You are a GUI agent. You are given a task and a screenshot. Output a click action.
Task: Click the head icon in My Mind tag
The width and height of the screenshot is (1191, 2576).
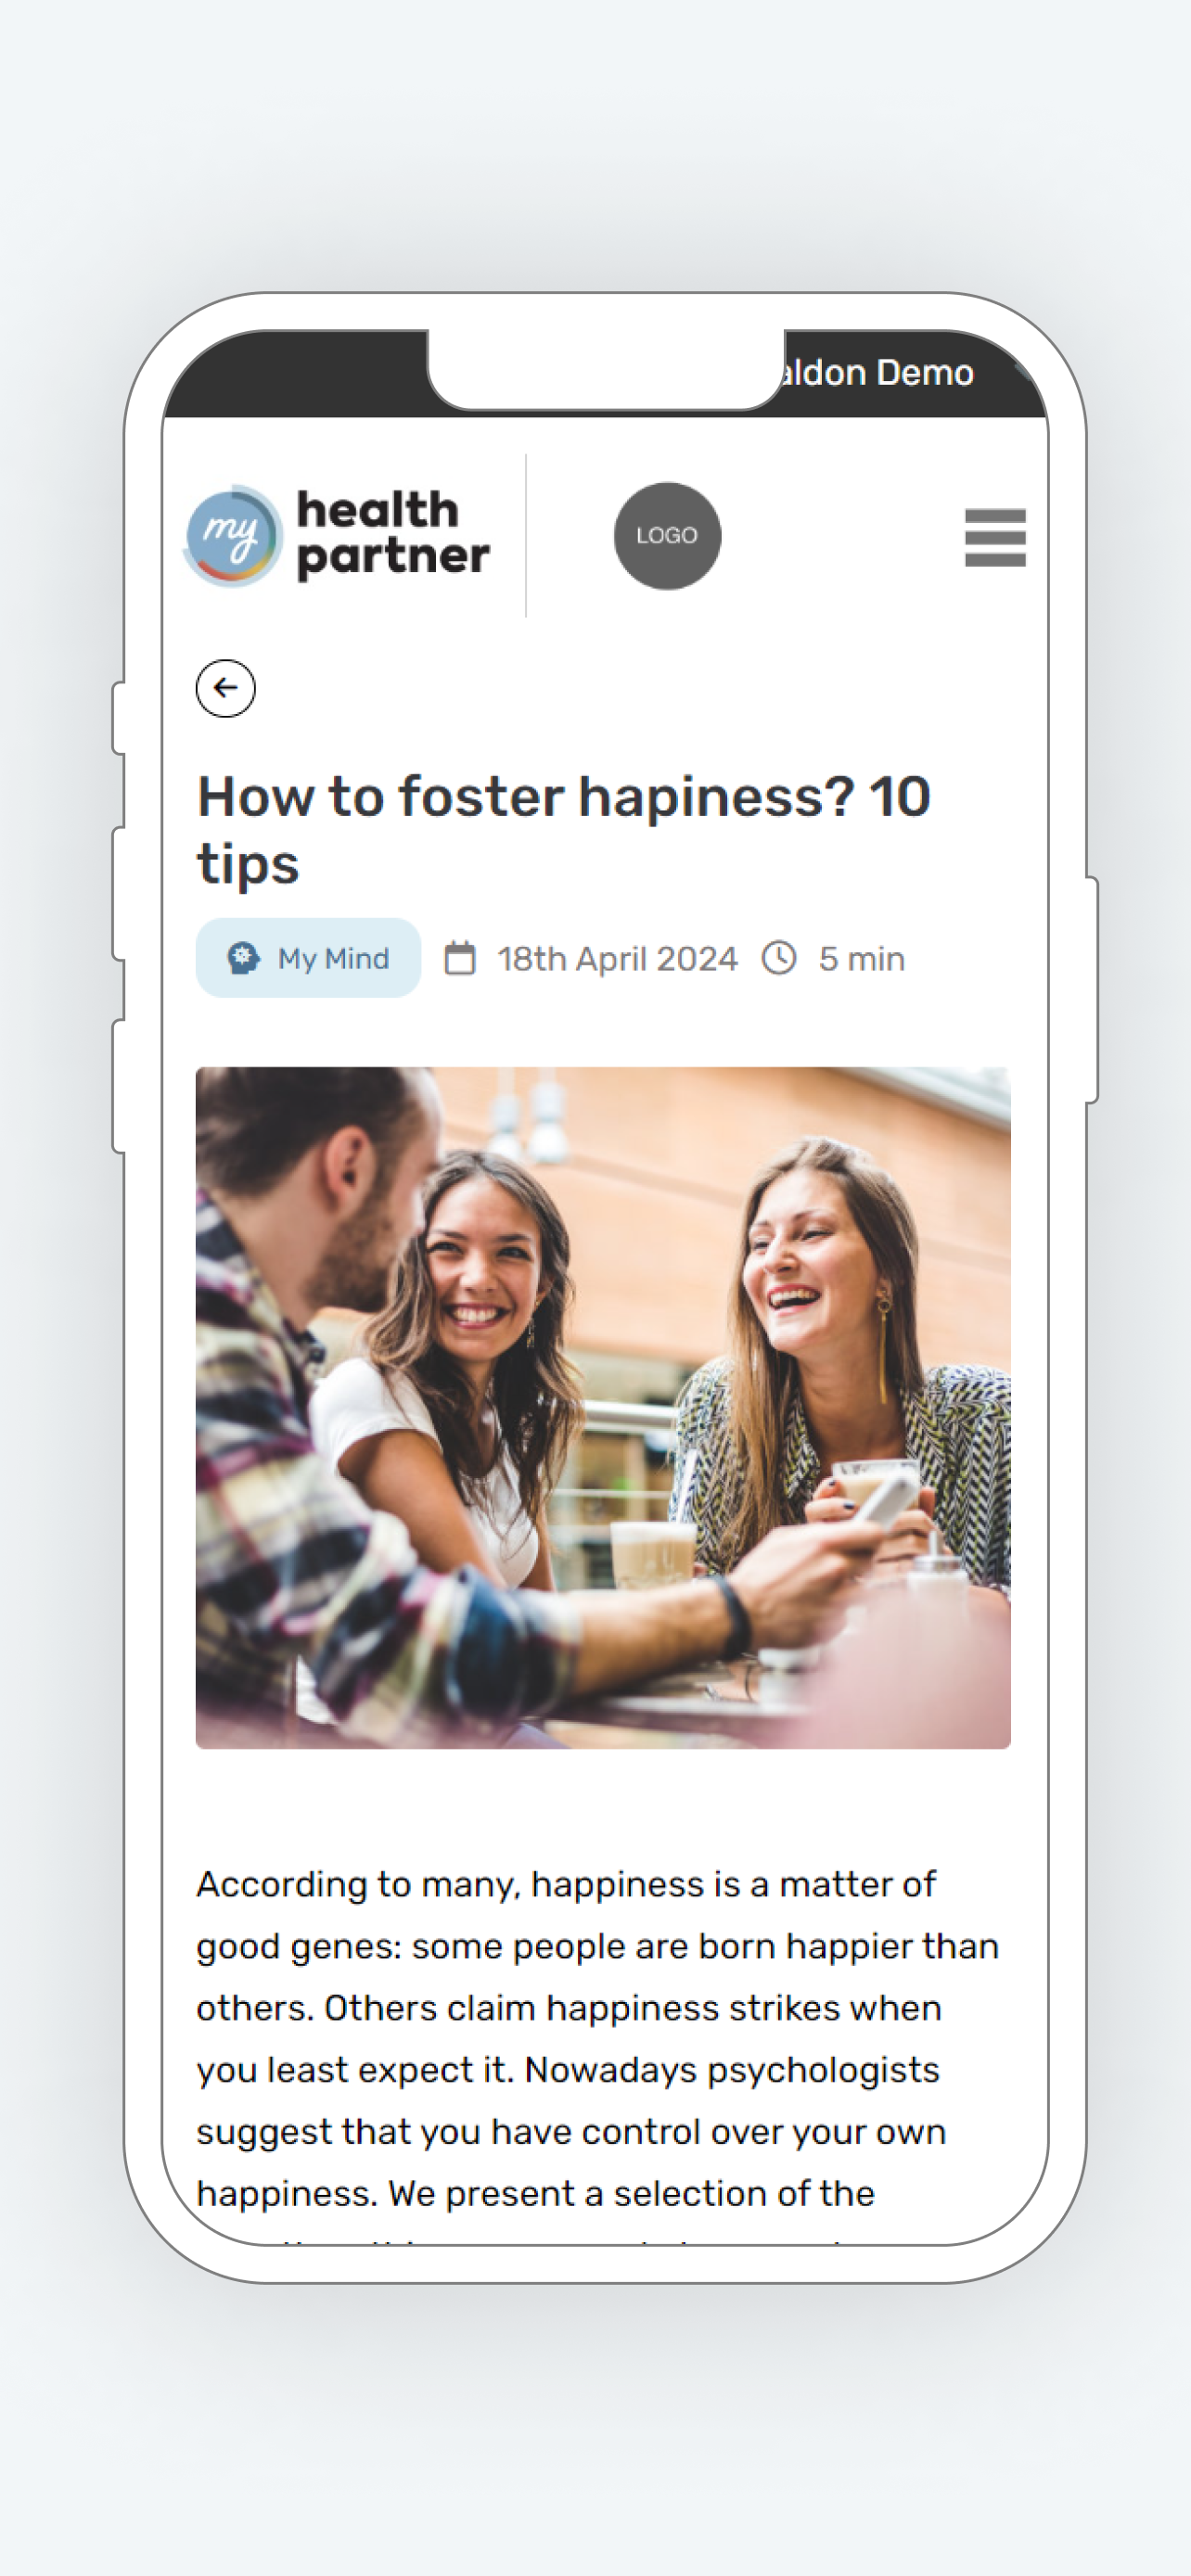[x=243, y=958]
